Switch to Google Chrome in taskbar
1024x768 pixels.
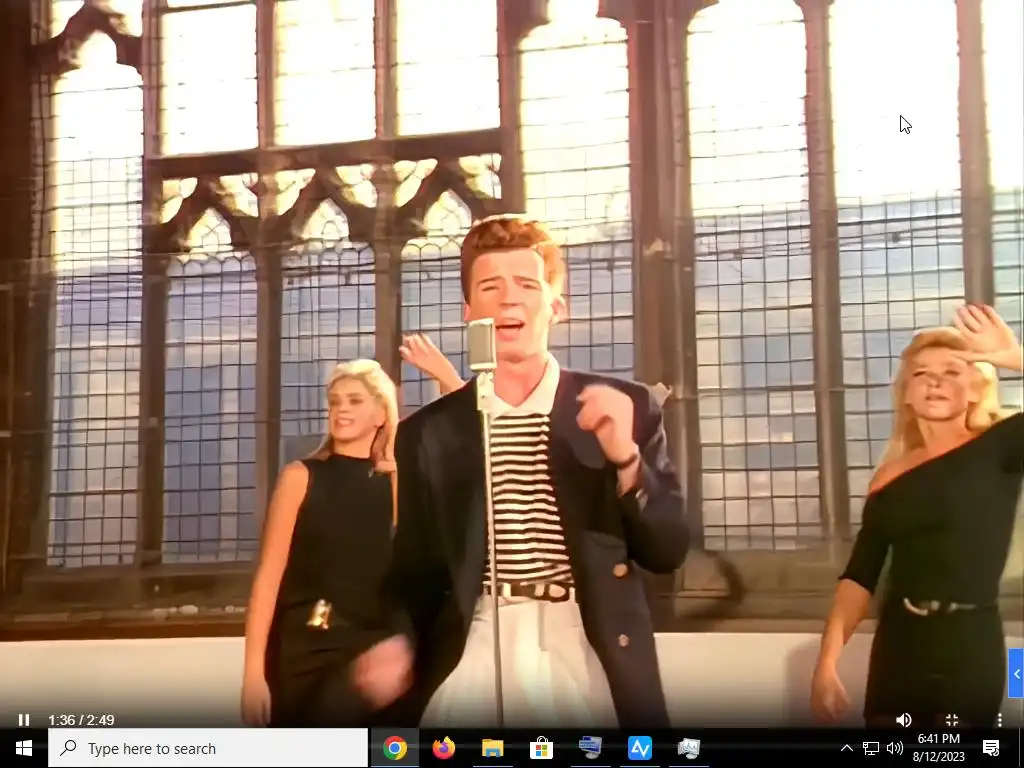(x=395, y=748)
